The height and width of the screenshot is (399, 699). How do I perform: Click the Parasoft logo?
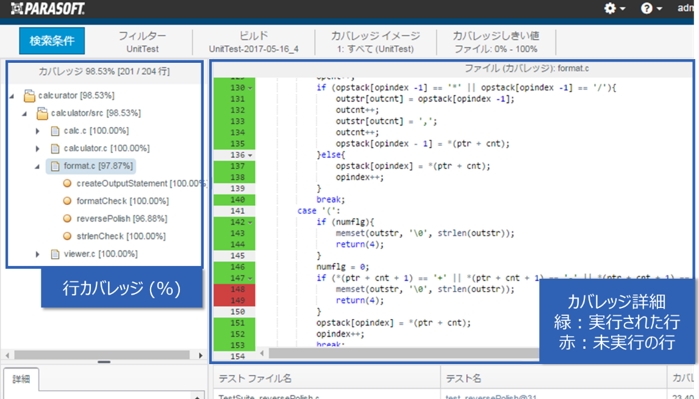coord(48,8)
